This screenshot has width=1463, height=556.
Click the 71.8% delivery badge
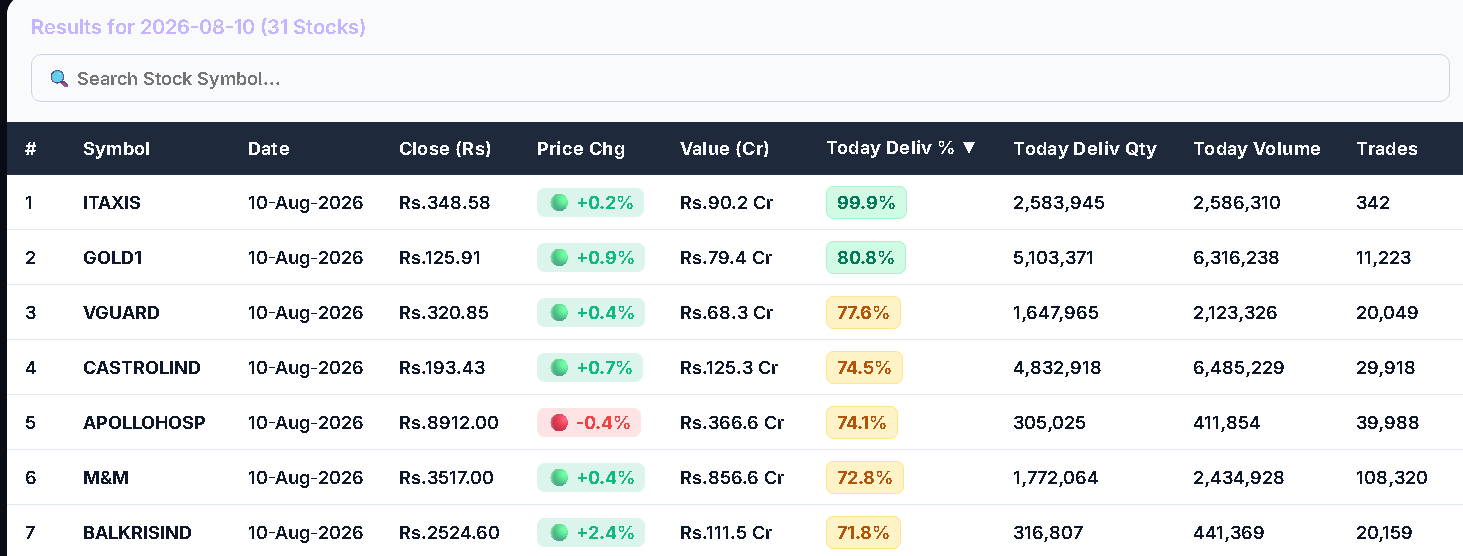pos(863,532)
